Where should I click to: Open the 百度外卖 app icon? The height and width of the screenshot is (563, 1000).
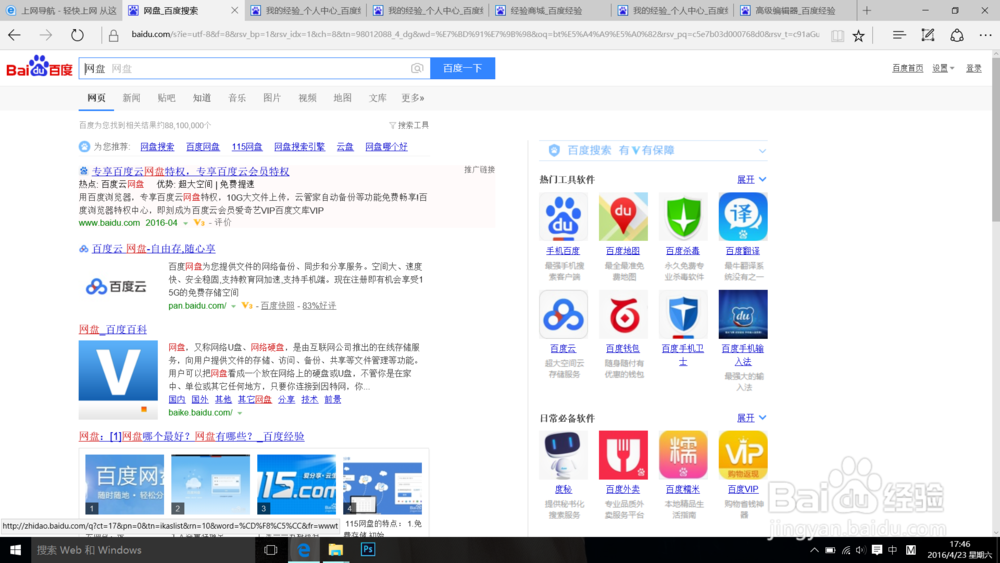[x=623, y=455]
